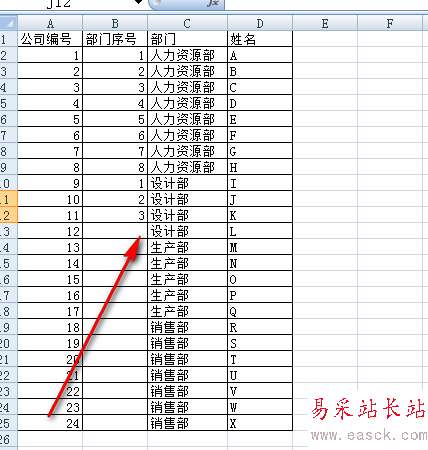
Task: Select name cell K
Action: click(x=260, y=215)
